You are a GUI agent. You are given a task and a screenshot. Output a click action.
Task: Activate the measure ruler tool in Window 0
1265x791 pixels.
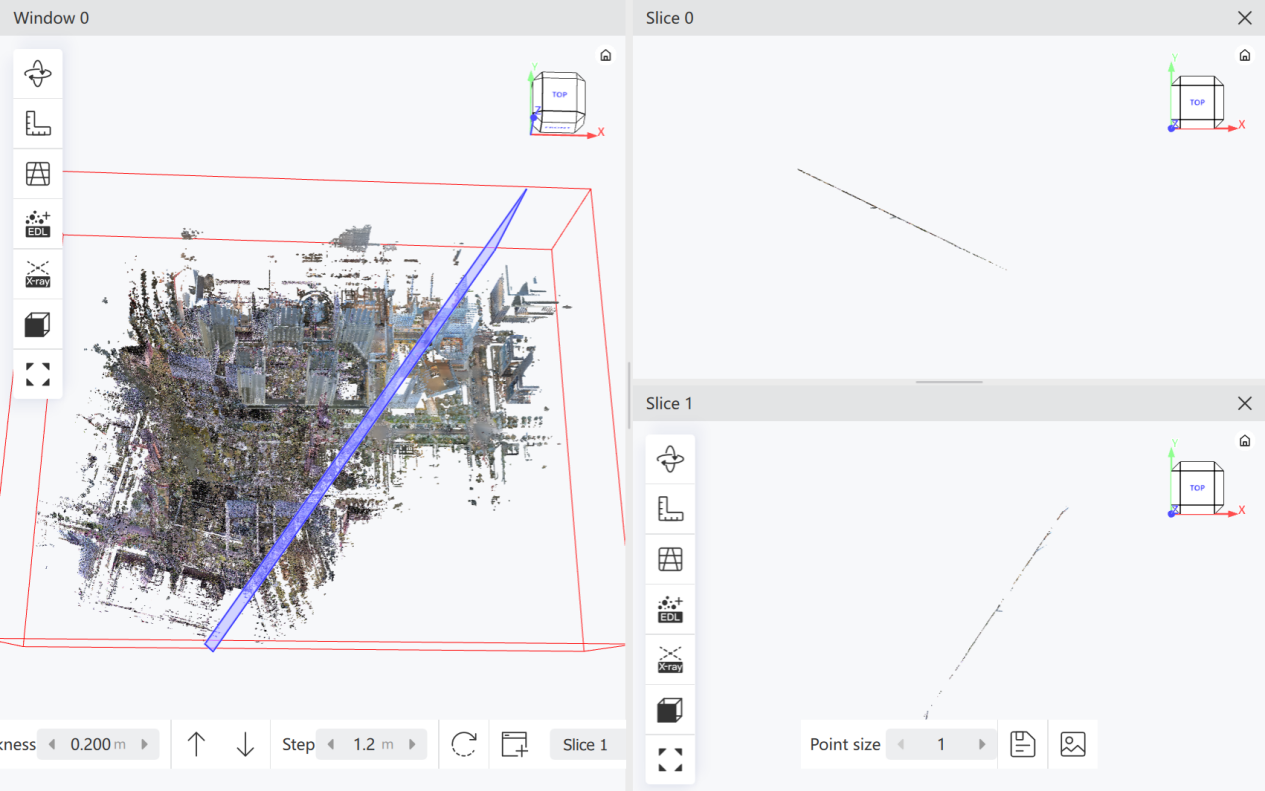(x=38, y=124)
